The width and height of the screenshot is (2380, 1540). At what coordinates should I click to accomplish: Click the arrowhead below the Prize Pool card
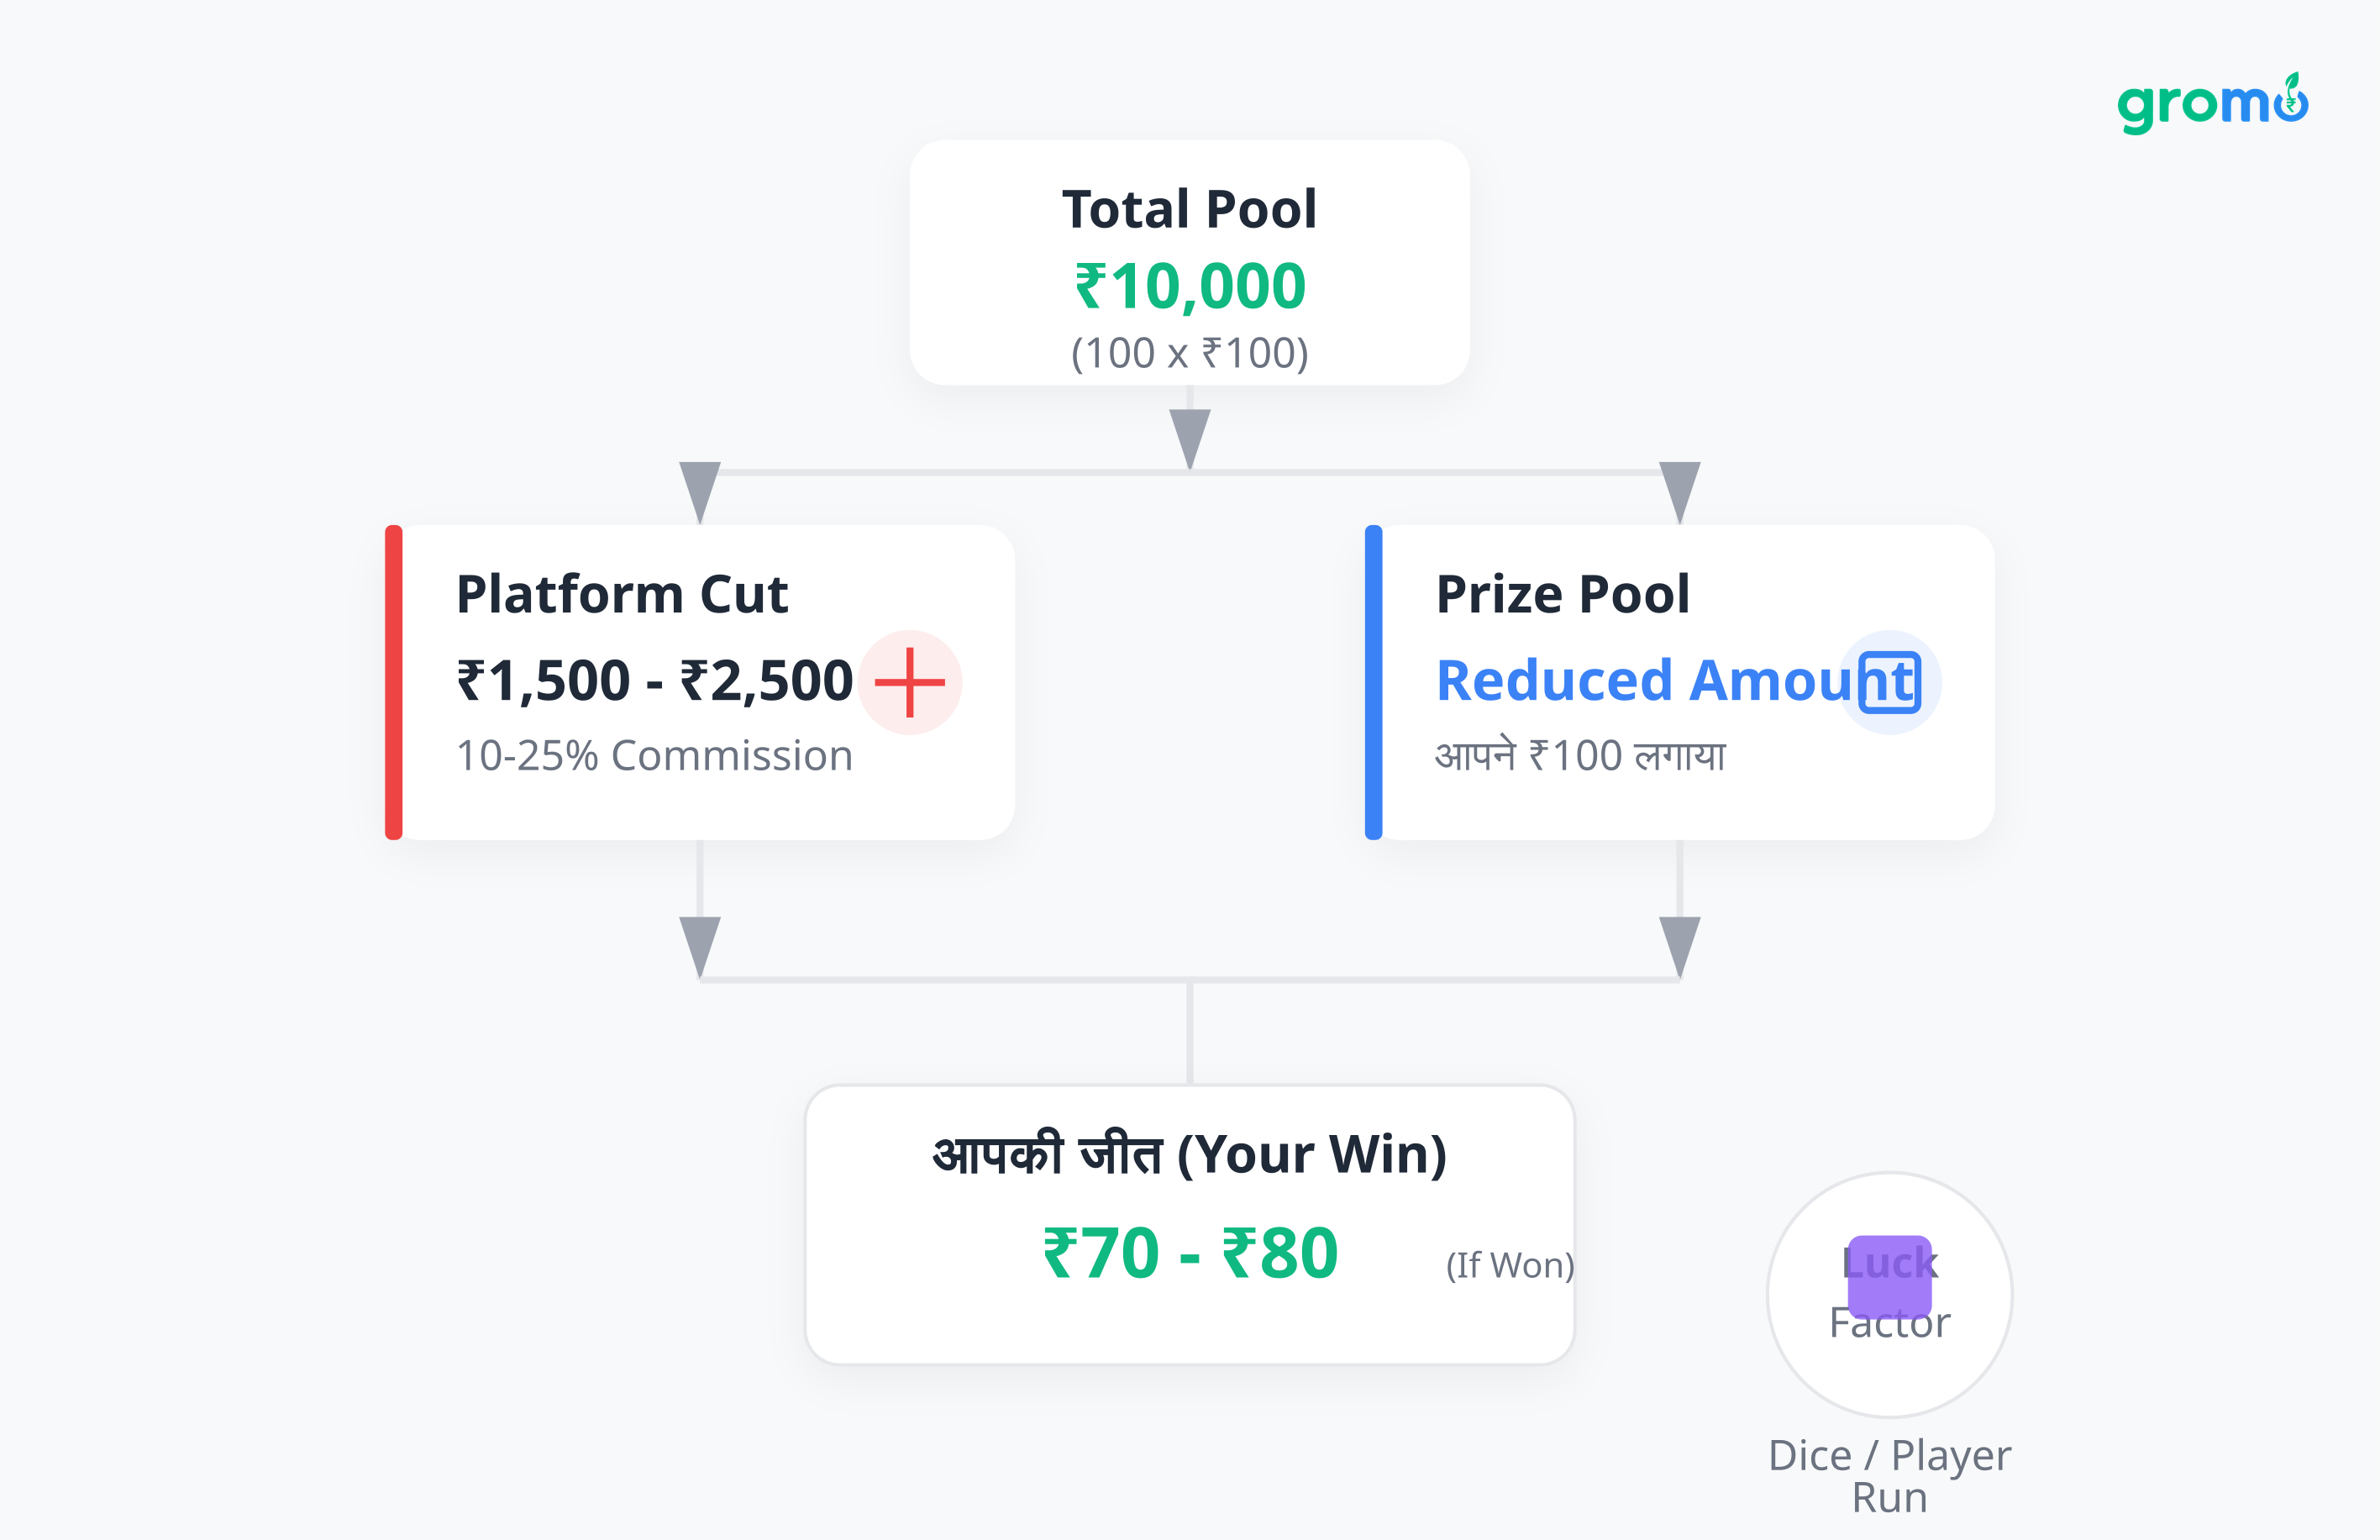1680,944
